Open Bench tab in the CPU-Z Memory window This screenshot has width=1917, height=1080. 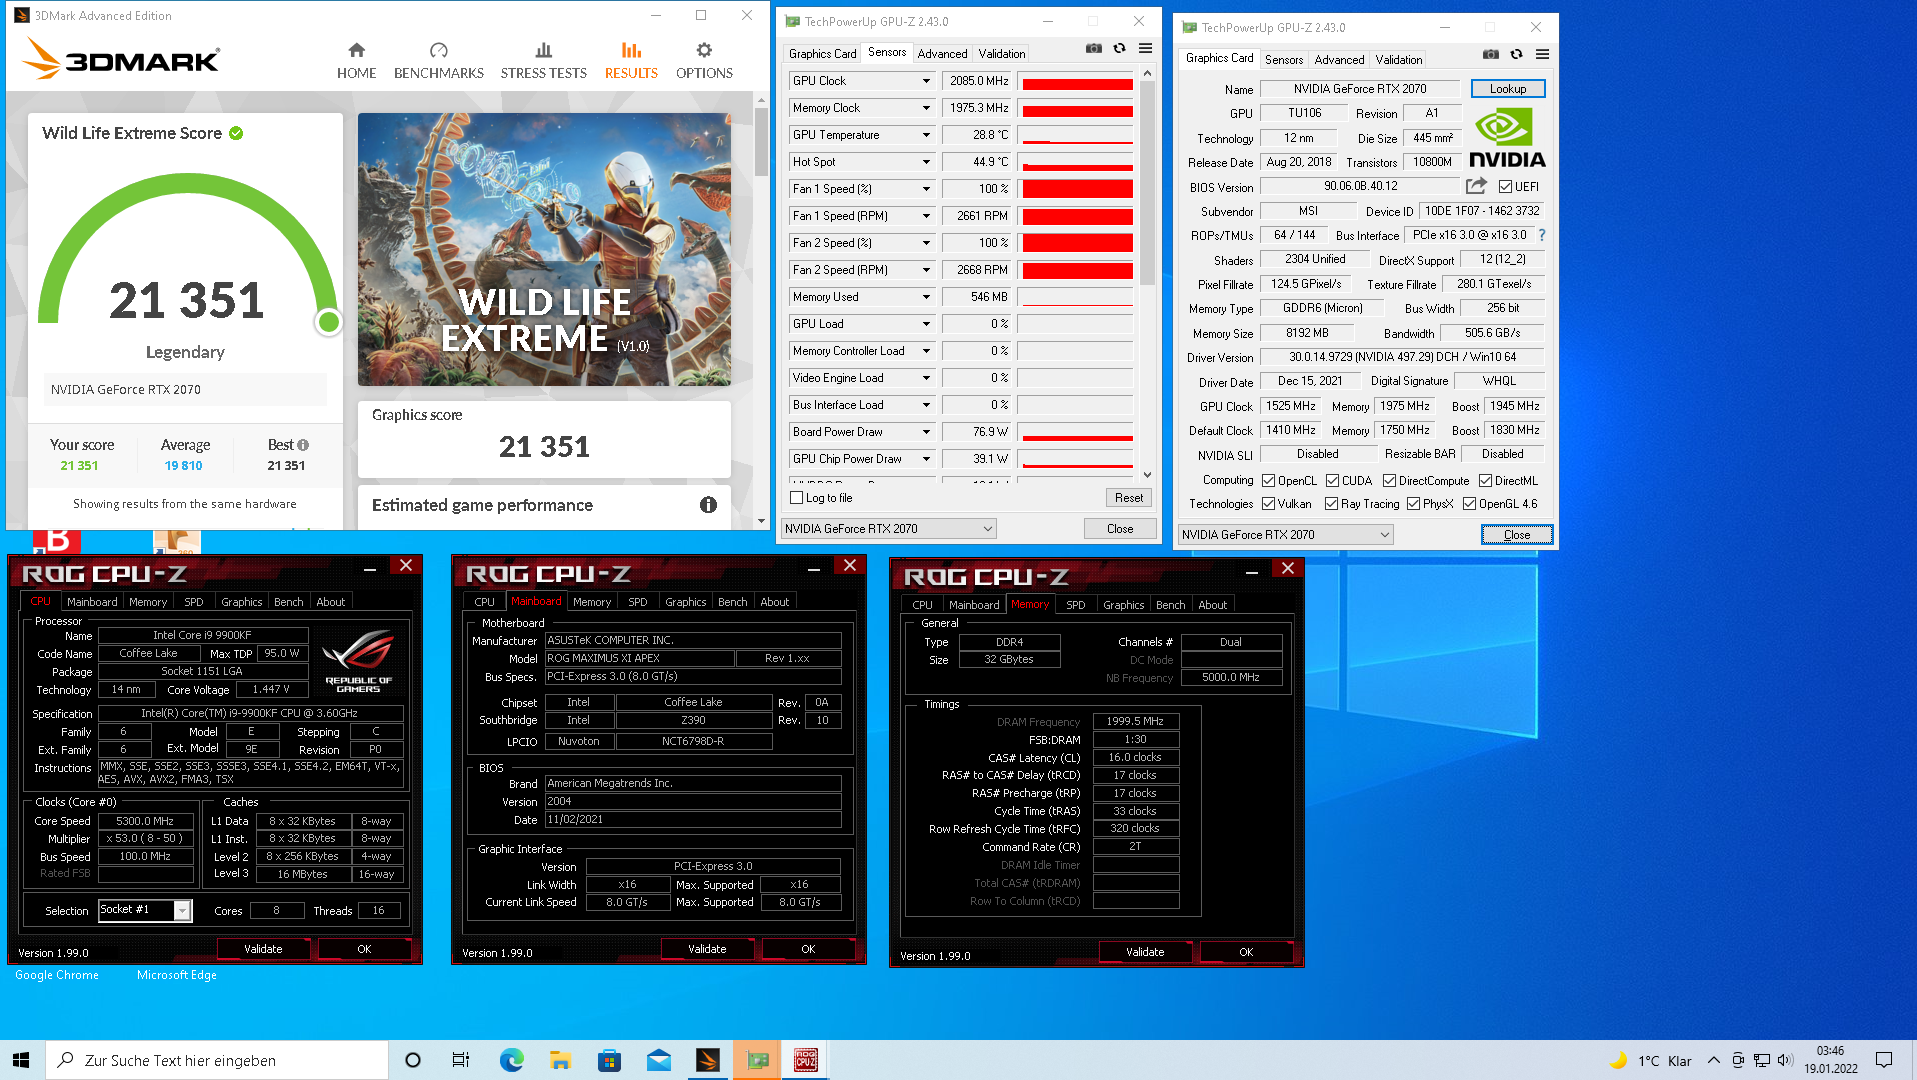(1170, 605)
